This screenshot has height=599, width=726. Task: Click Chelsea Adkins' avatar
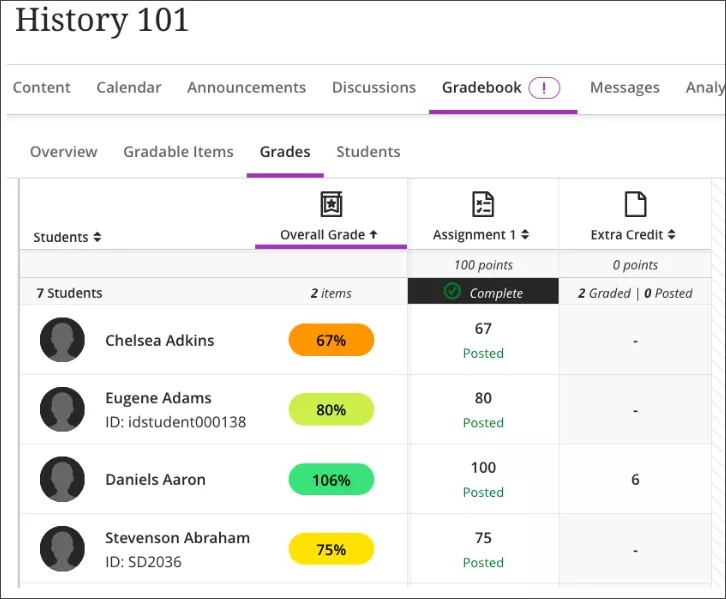click(x=62, y=340)
